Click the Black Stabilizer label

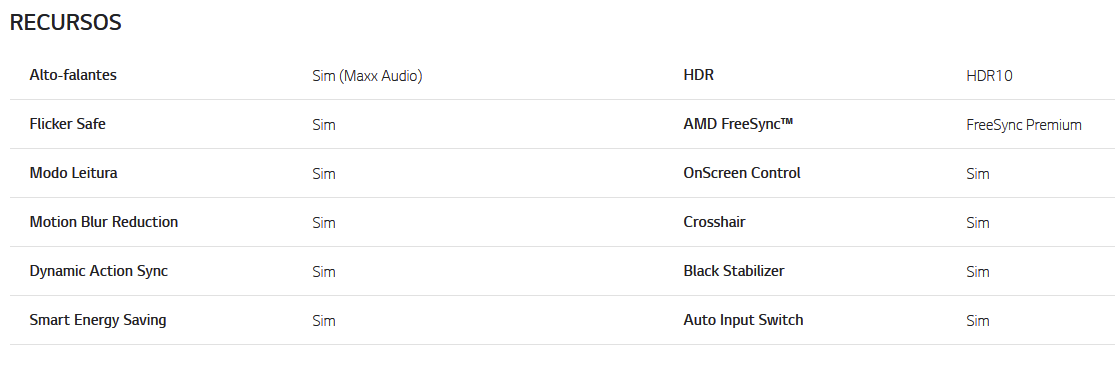pos(734,271)
